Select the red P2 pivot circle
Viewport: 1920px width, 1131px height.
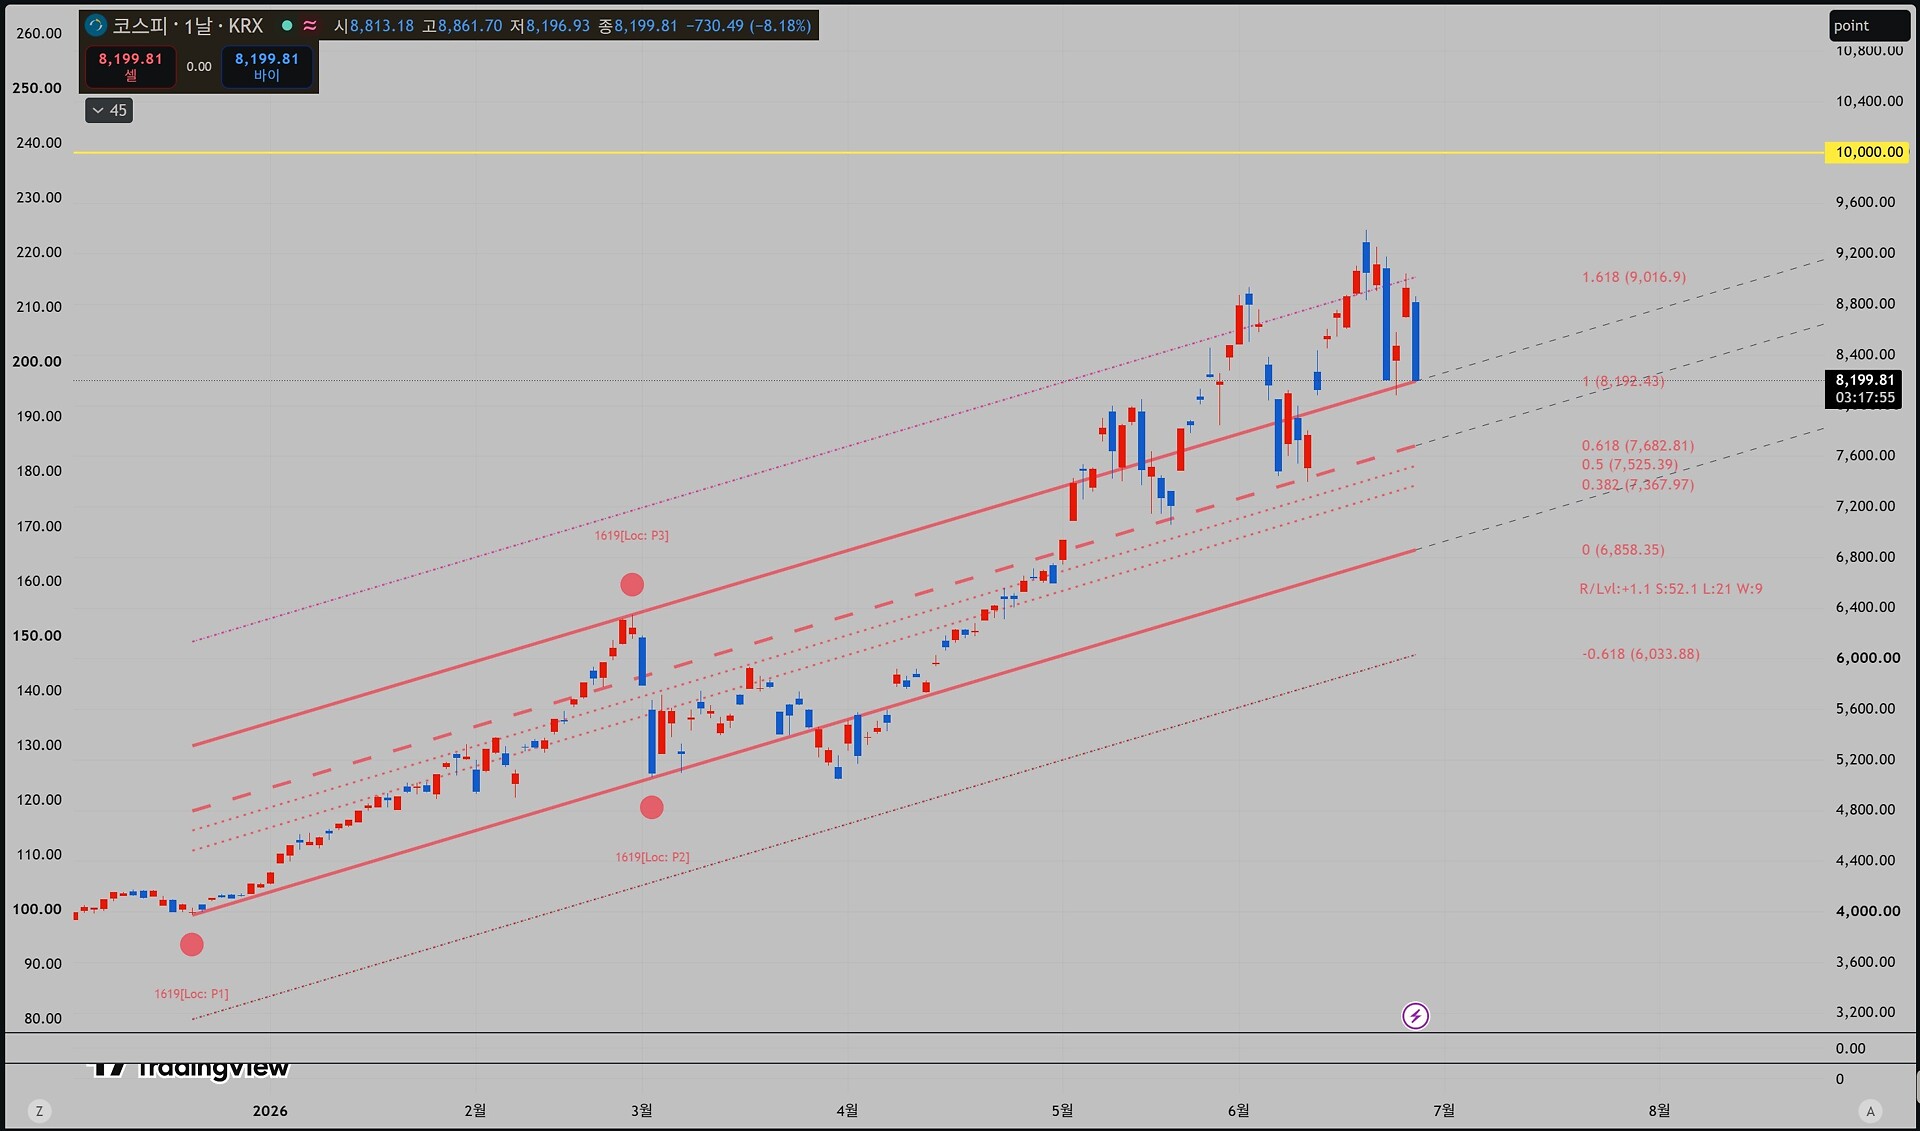(651, 807)
